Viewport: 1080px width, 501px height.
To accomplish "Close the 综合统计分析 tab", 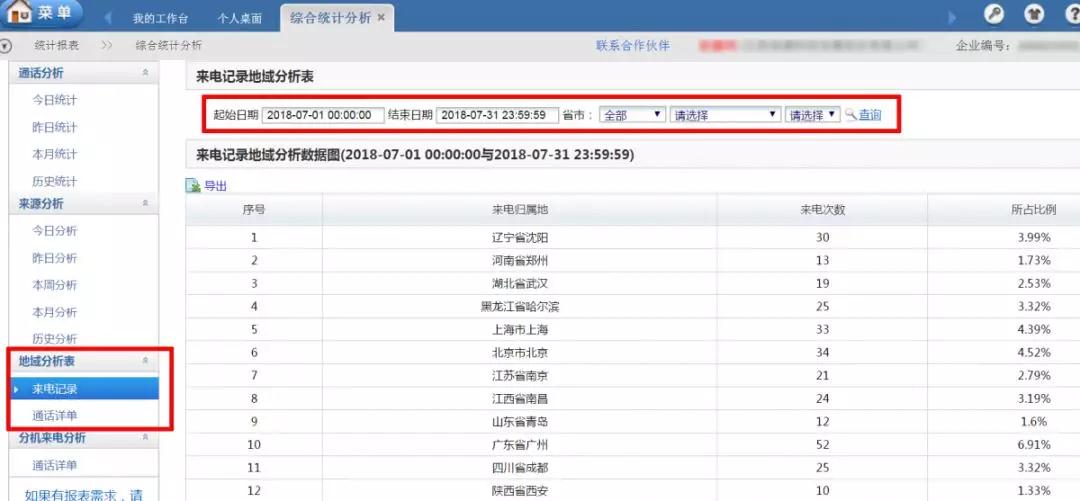I will tap(381, 18).
